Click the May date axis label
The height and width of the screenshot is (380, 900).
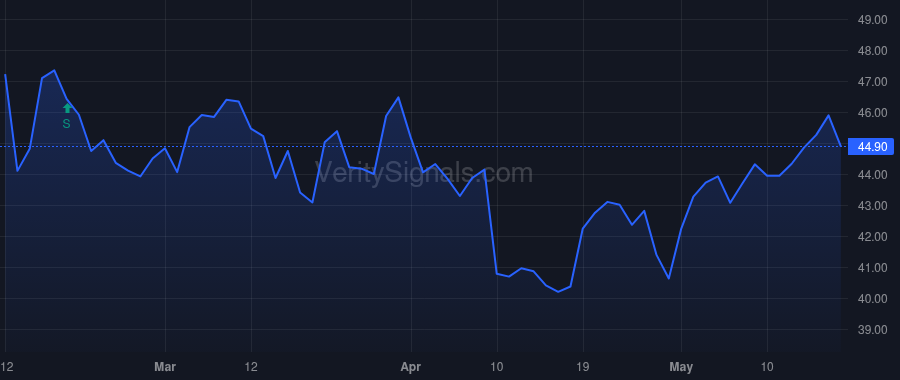681,367
